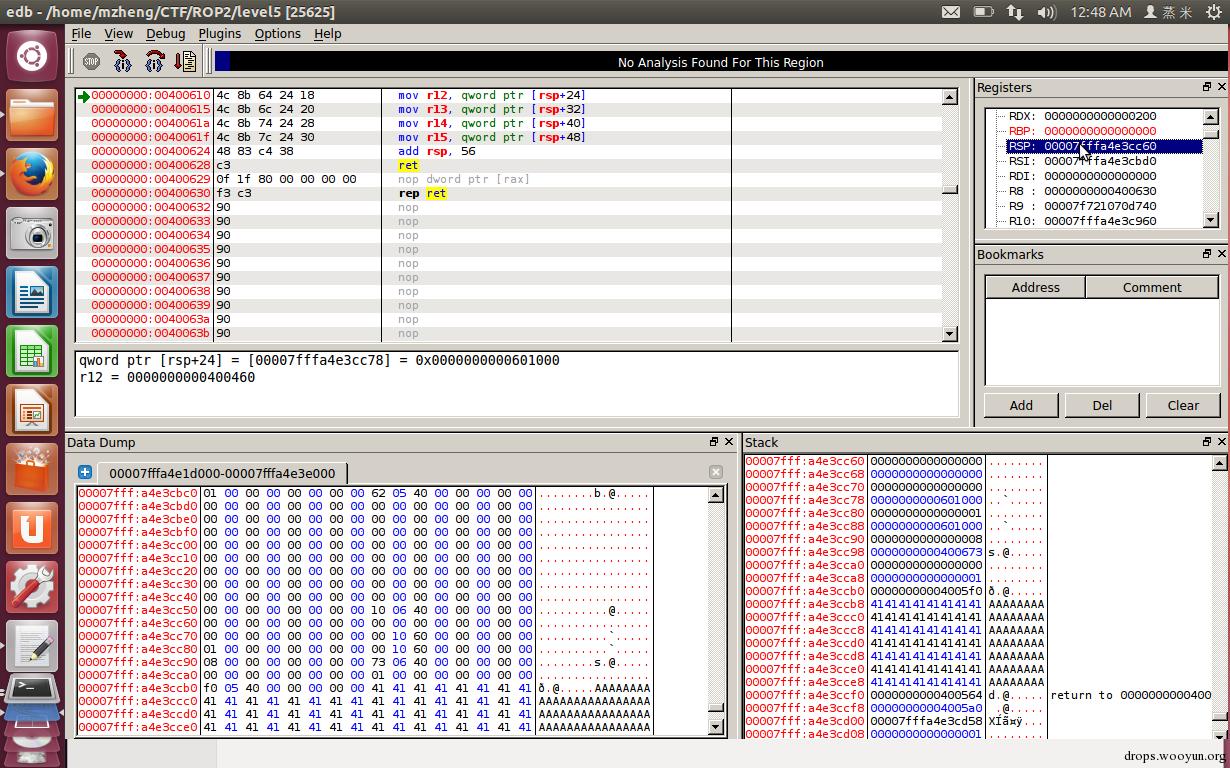This screenshot has height=768, width=1230.
Task: Click the Add bookmark button
Action: point(1021,405)
